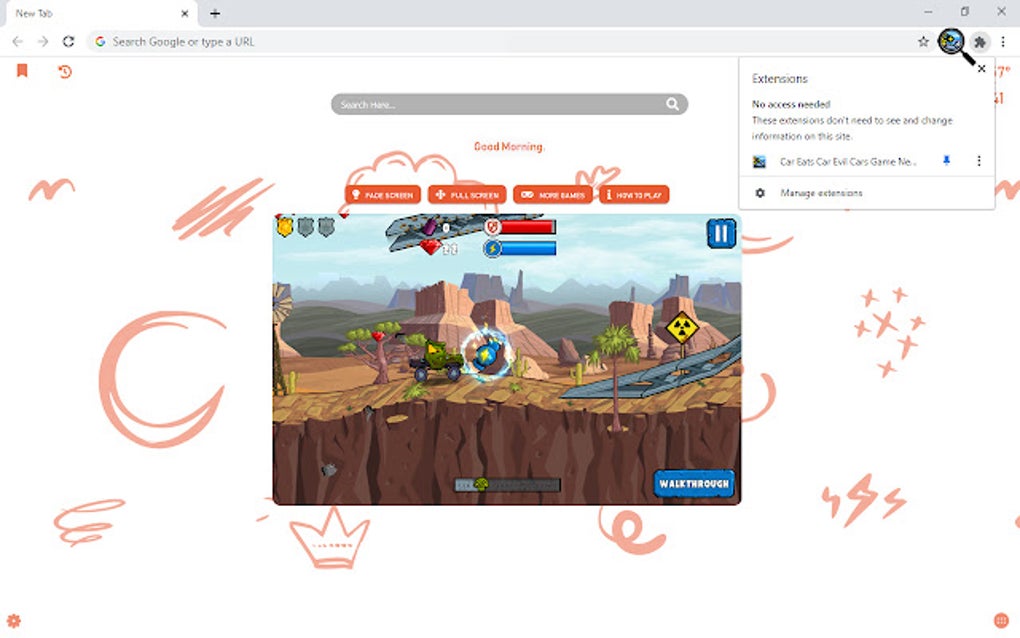Reload the page with the refresh icon

click(x=67, y=41)
